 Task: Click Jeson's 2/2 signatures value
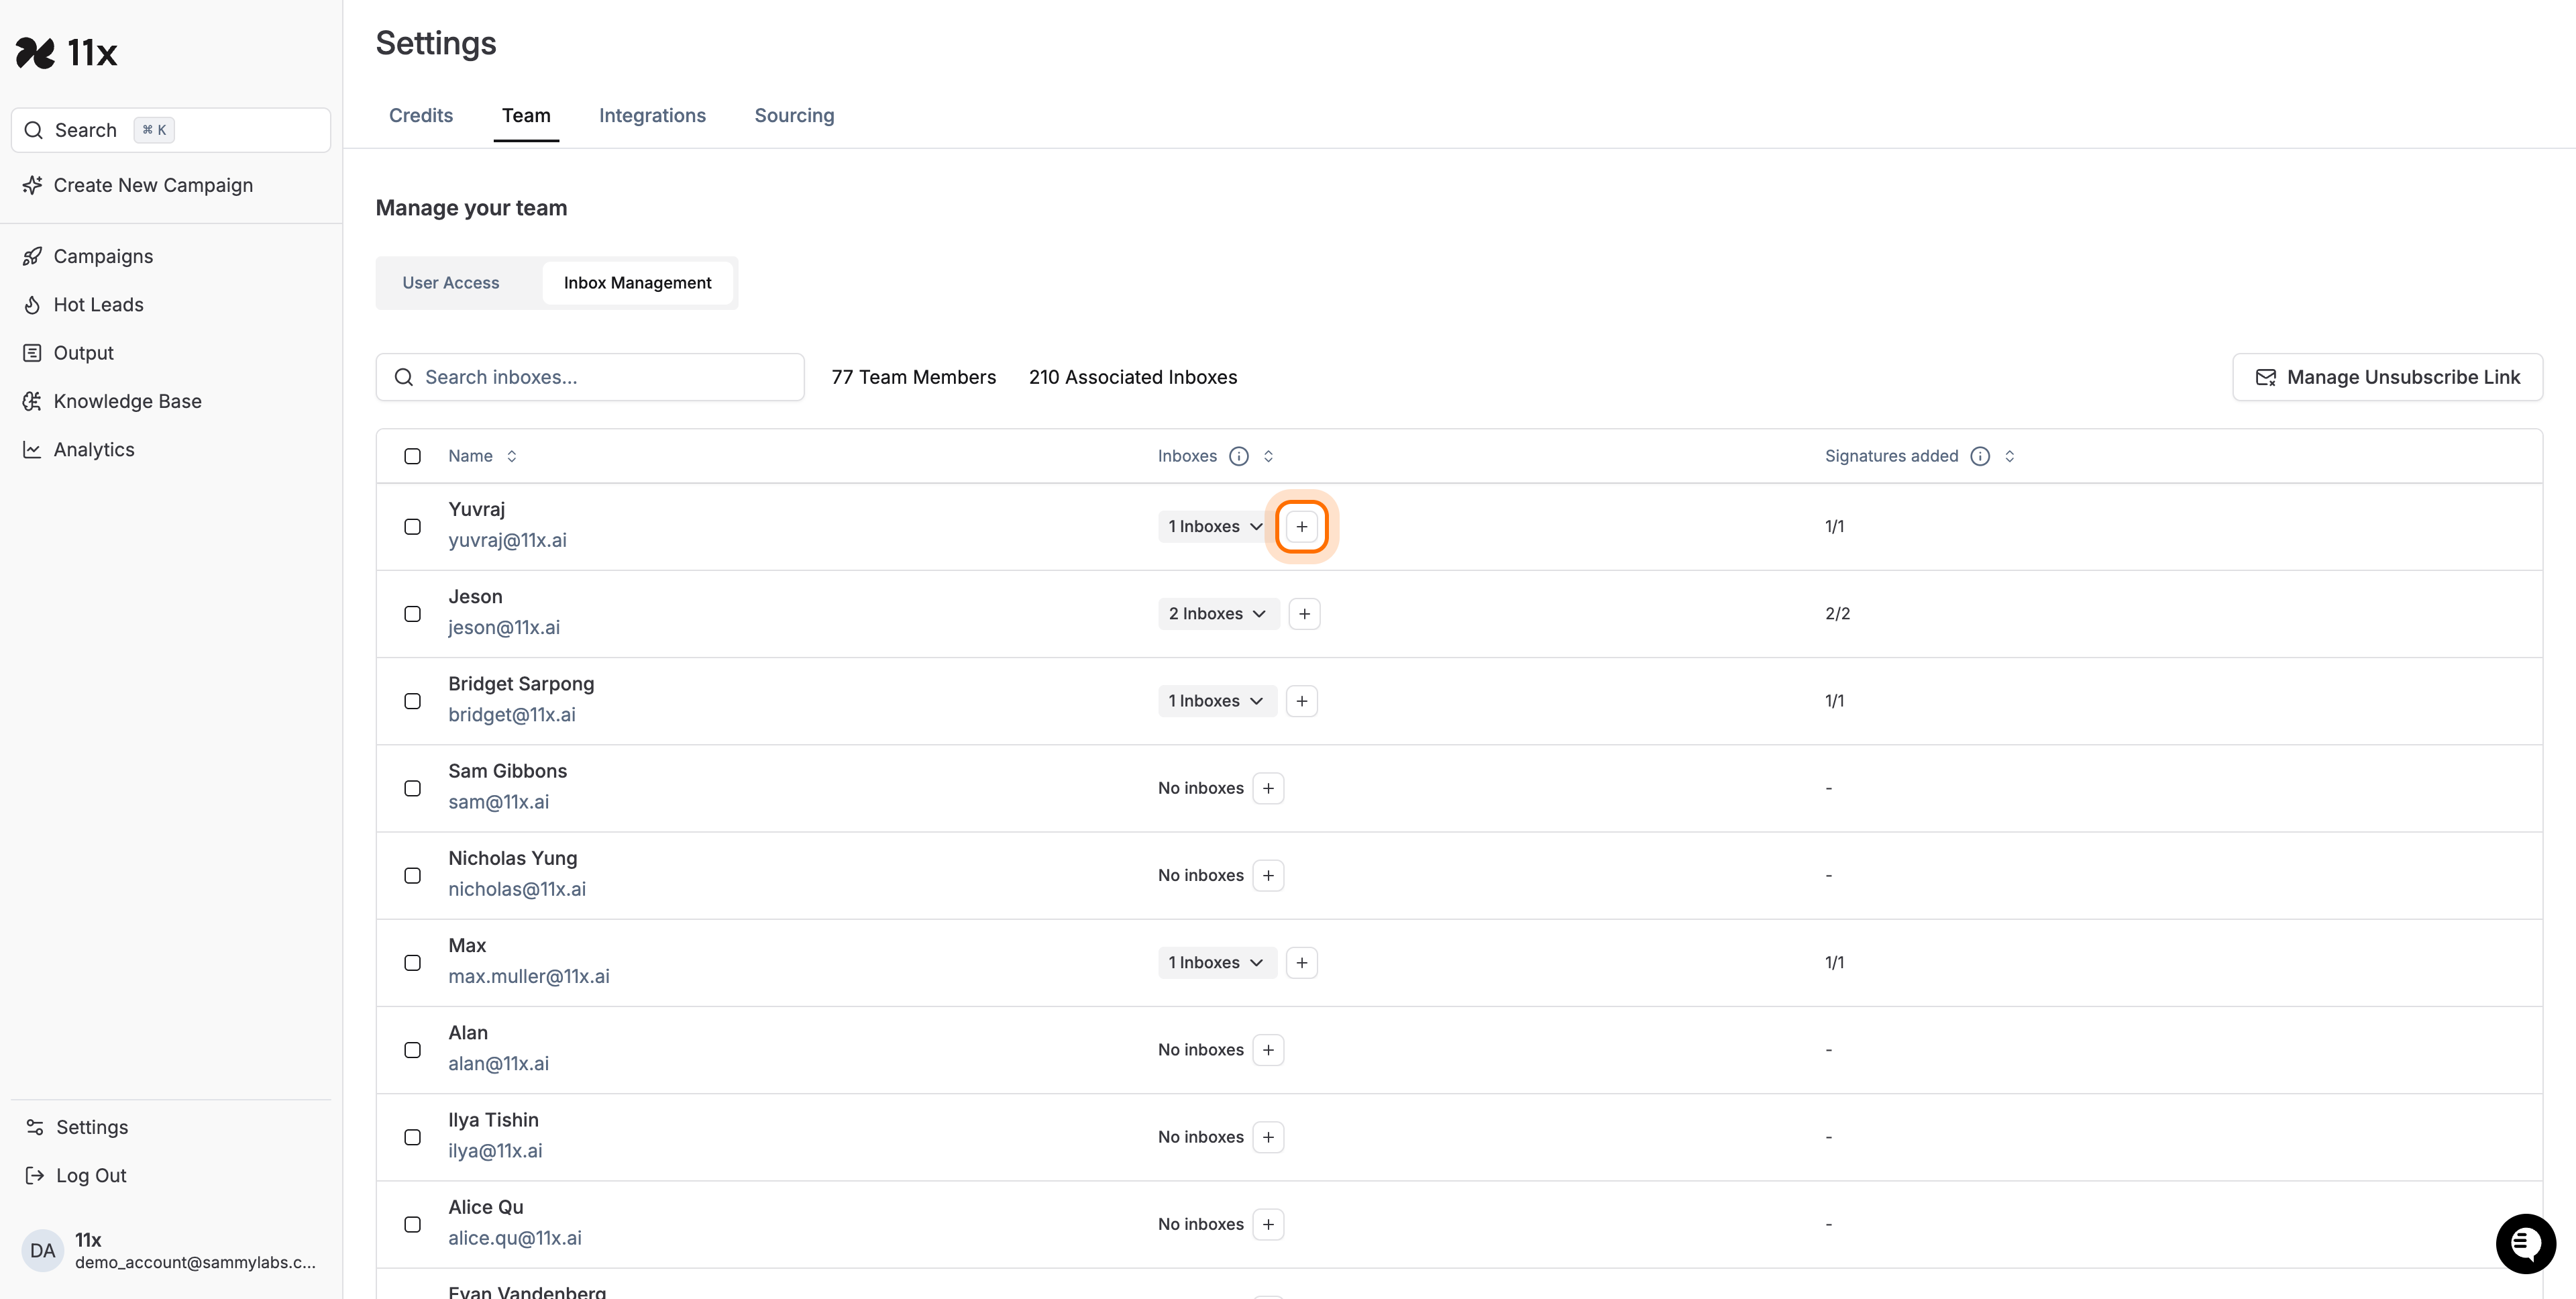point(1837,613)
